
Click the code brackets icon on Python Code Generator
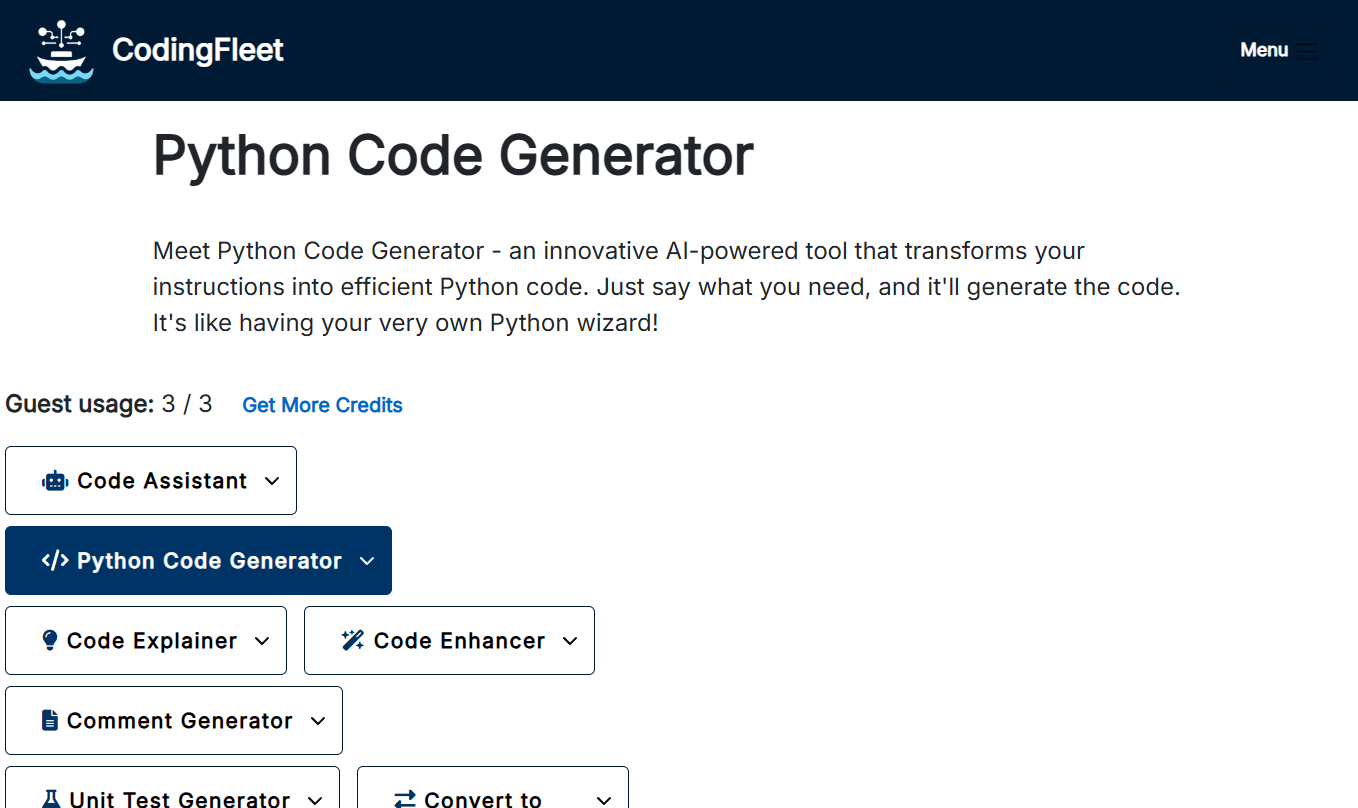pos(55,561)
